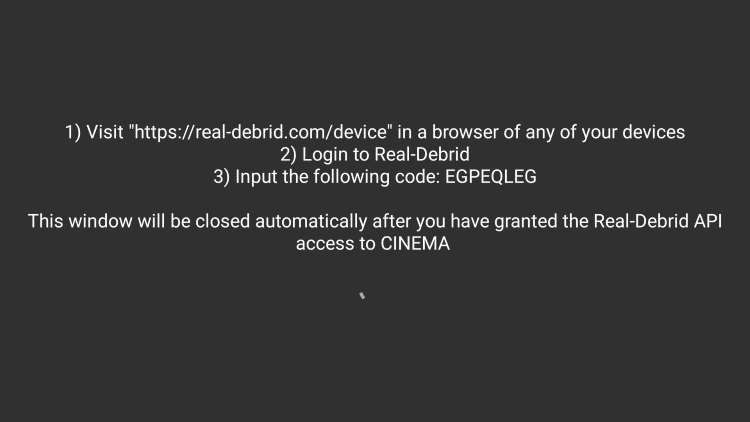Click the "2)" step number
Screen dimensions: 750x422
point(288,155)
